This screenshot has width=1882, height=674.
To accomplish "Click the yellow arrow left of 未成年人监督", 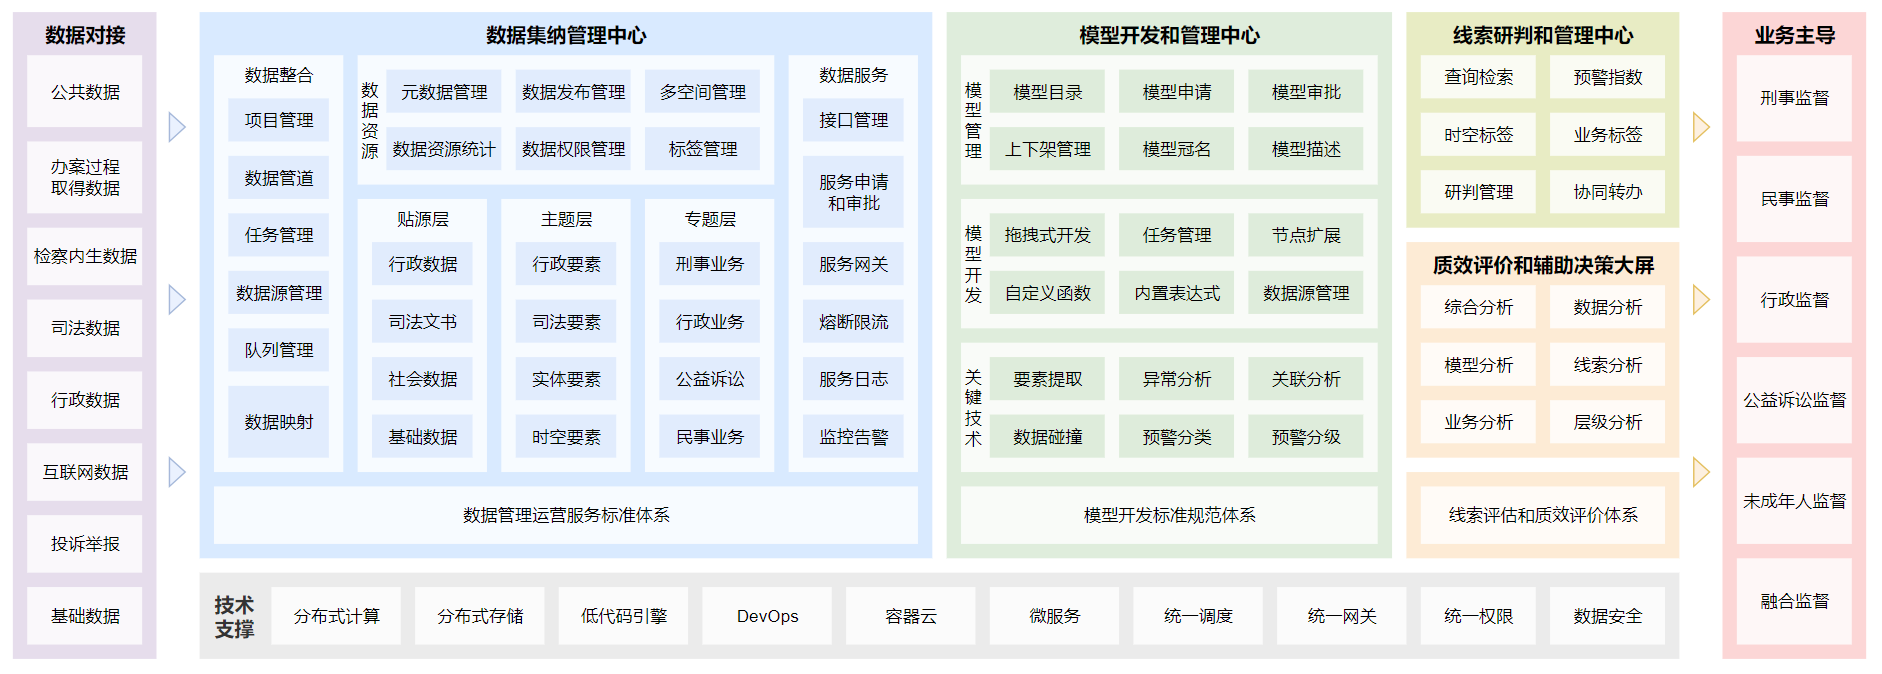I will [1701, 472].
